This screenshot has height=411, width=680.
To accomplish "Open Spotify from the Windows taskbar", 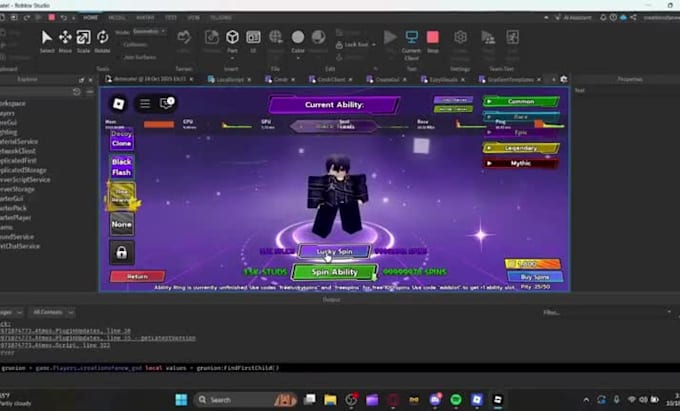I will 456,399.
